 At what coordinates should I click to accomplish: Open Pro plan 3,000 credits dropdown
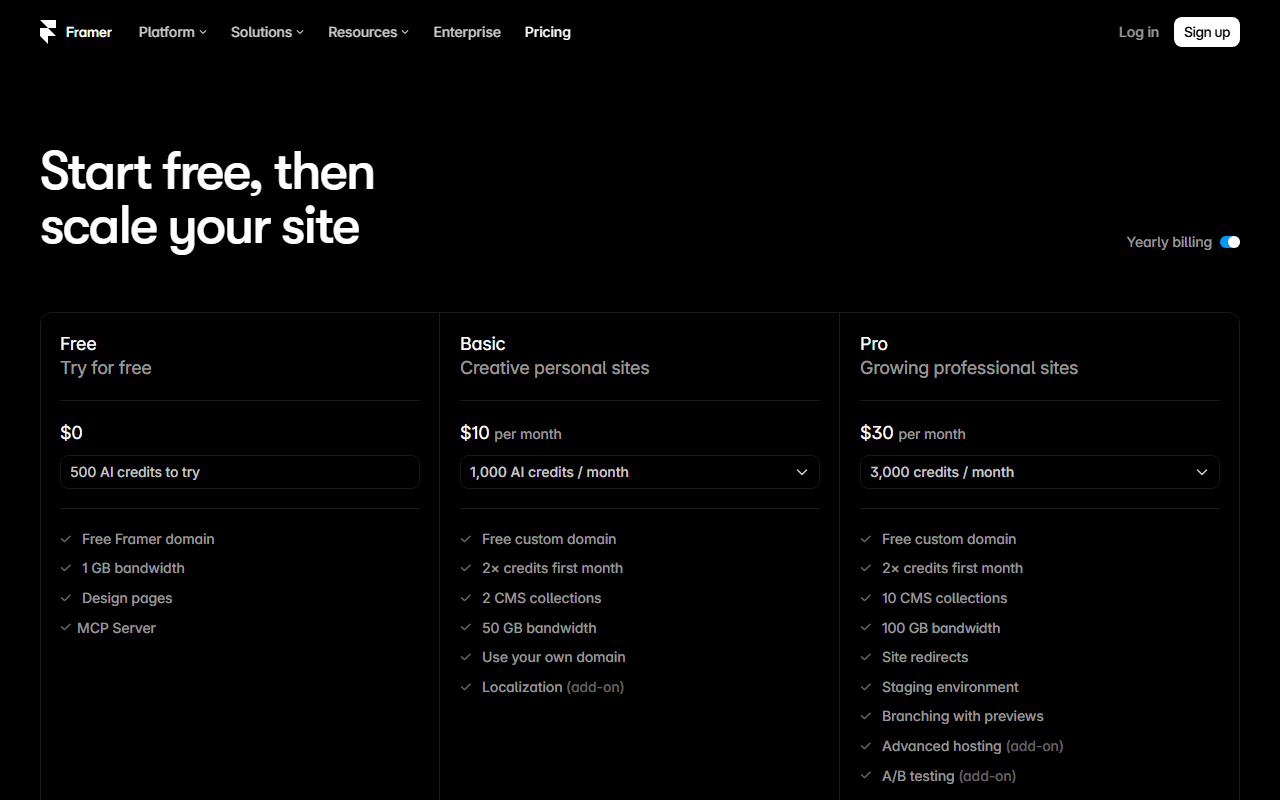coord(1040,472)
